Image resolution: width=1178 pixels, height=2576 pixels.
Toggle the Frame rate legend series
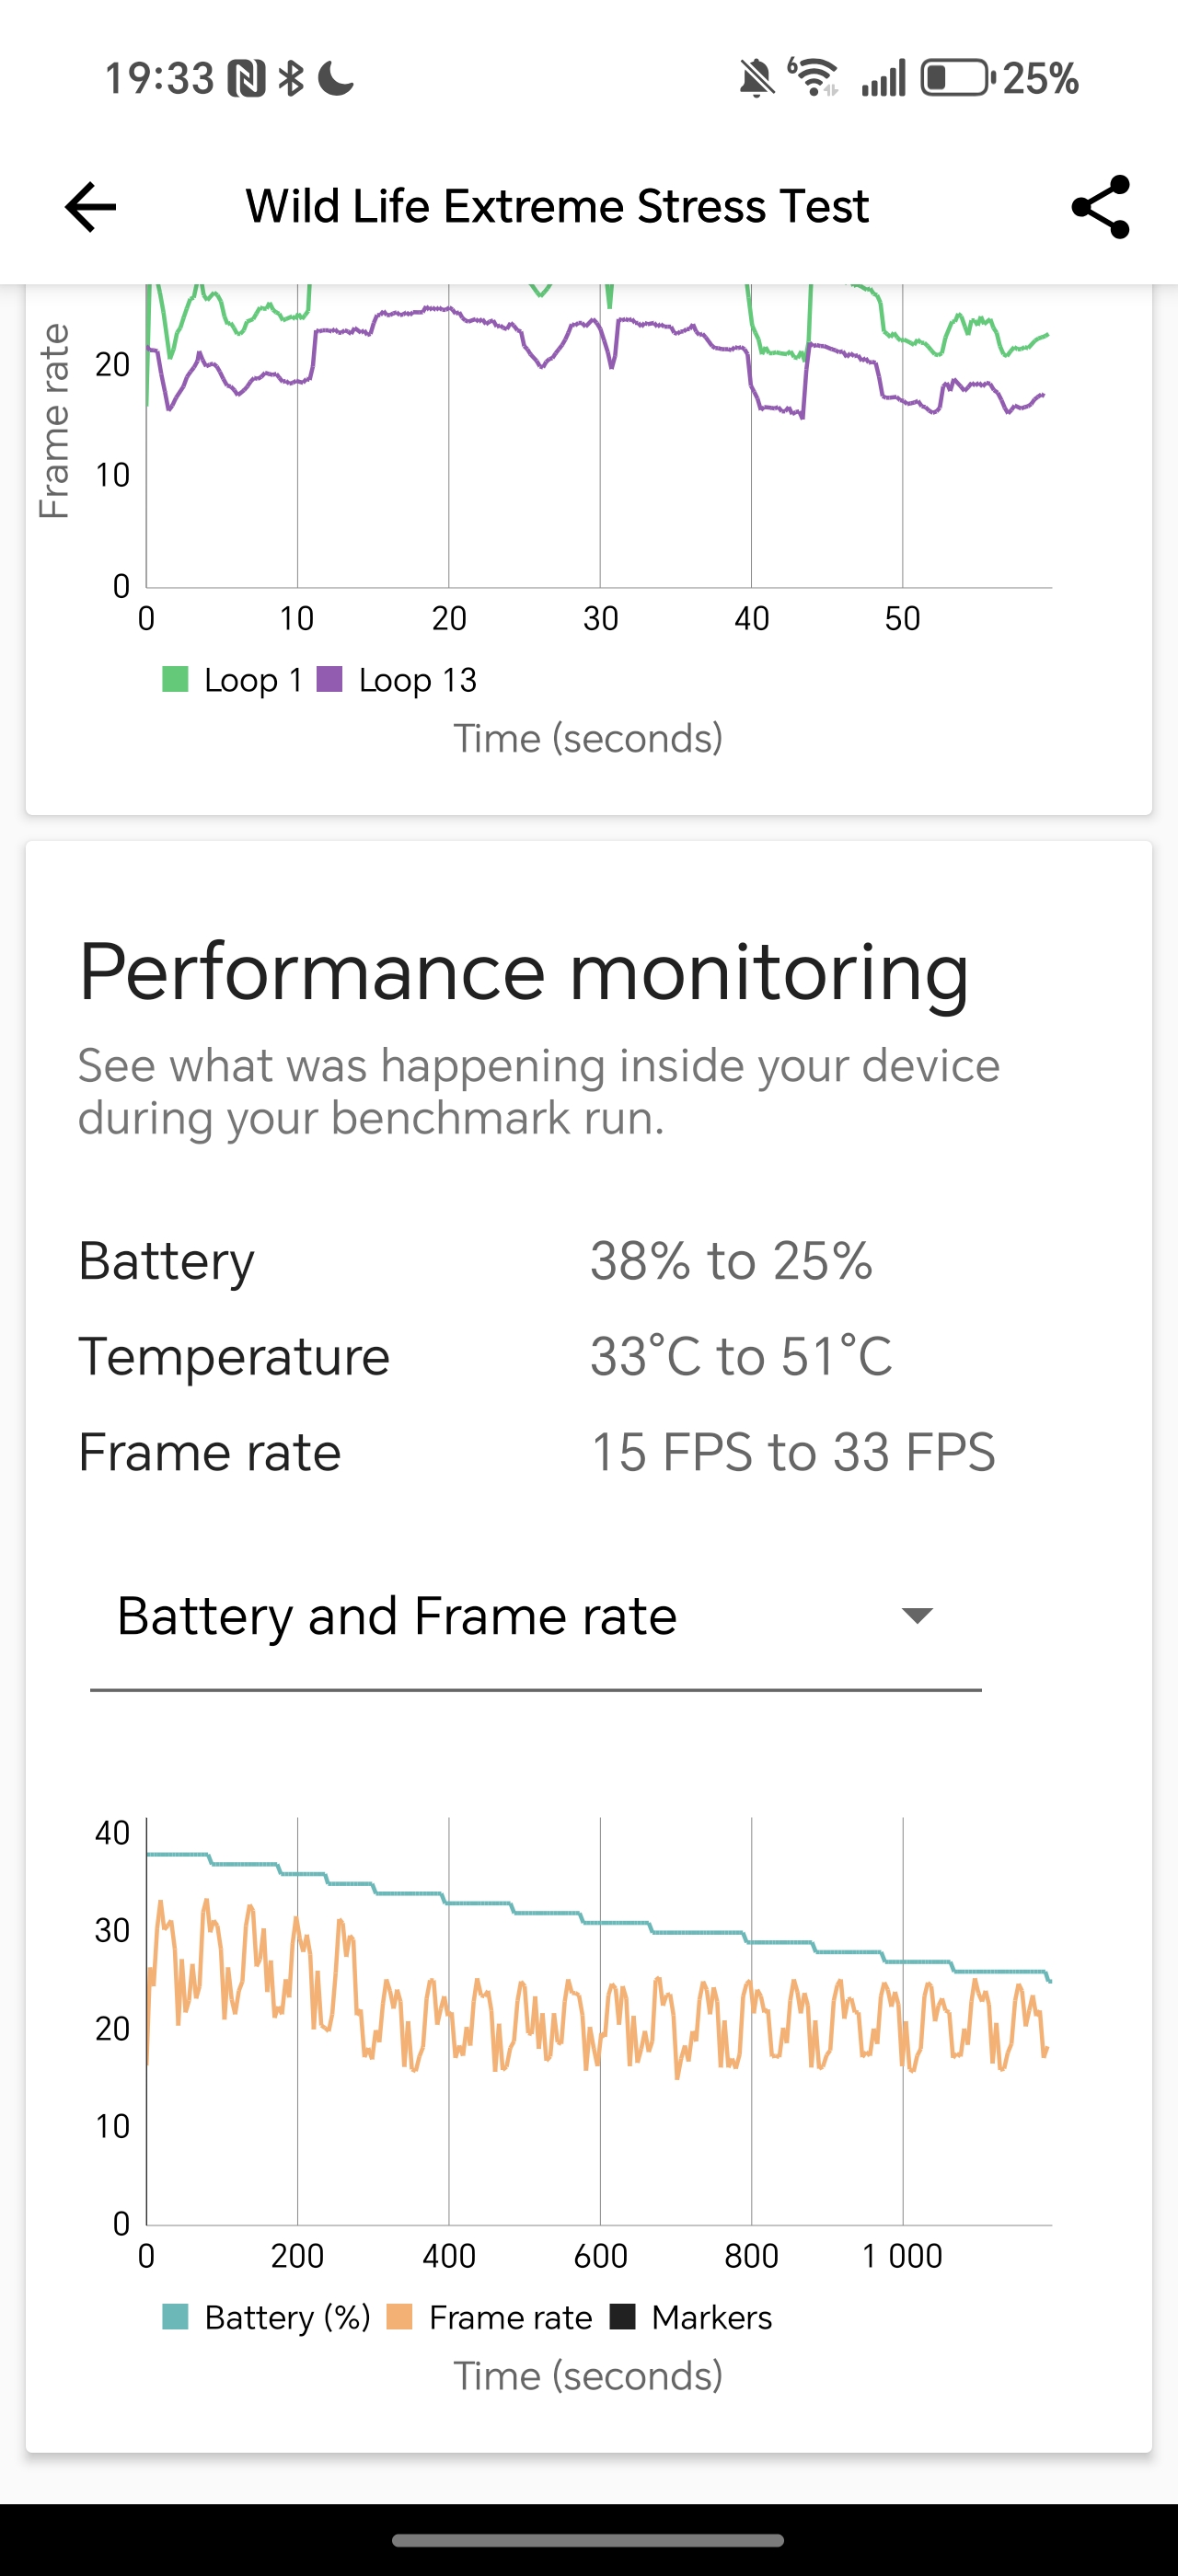coord(489,2317)
